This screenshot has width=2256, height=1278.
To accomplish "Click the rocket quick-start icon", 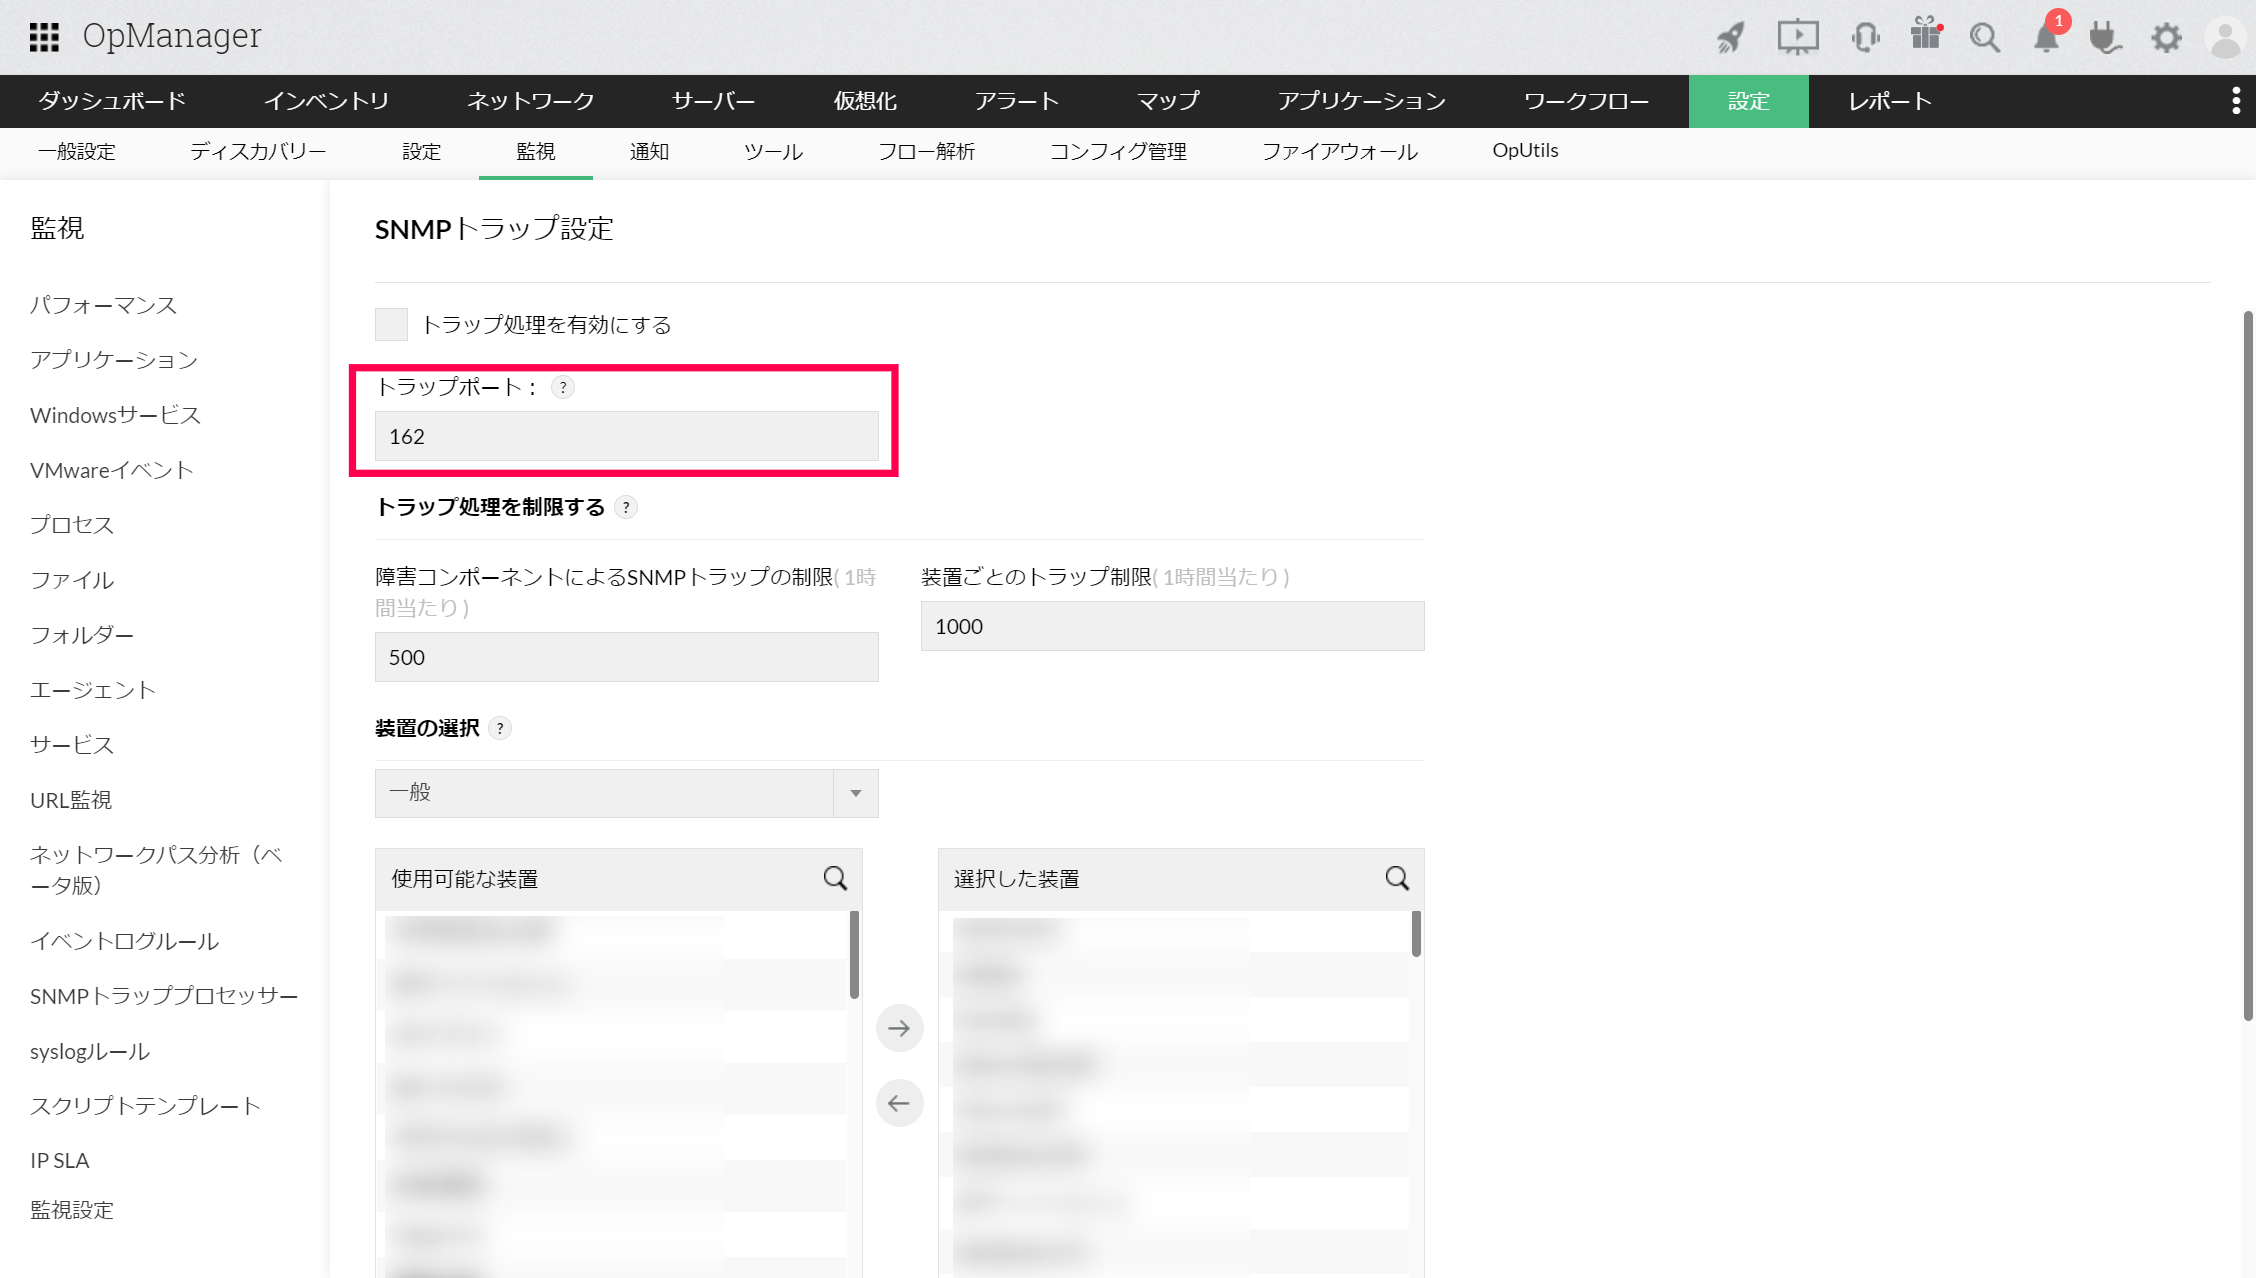I will (x=1731, y=38).
